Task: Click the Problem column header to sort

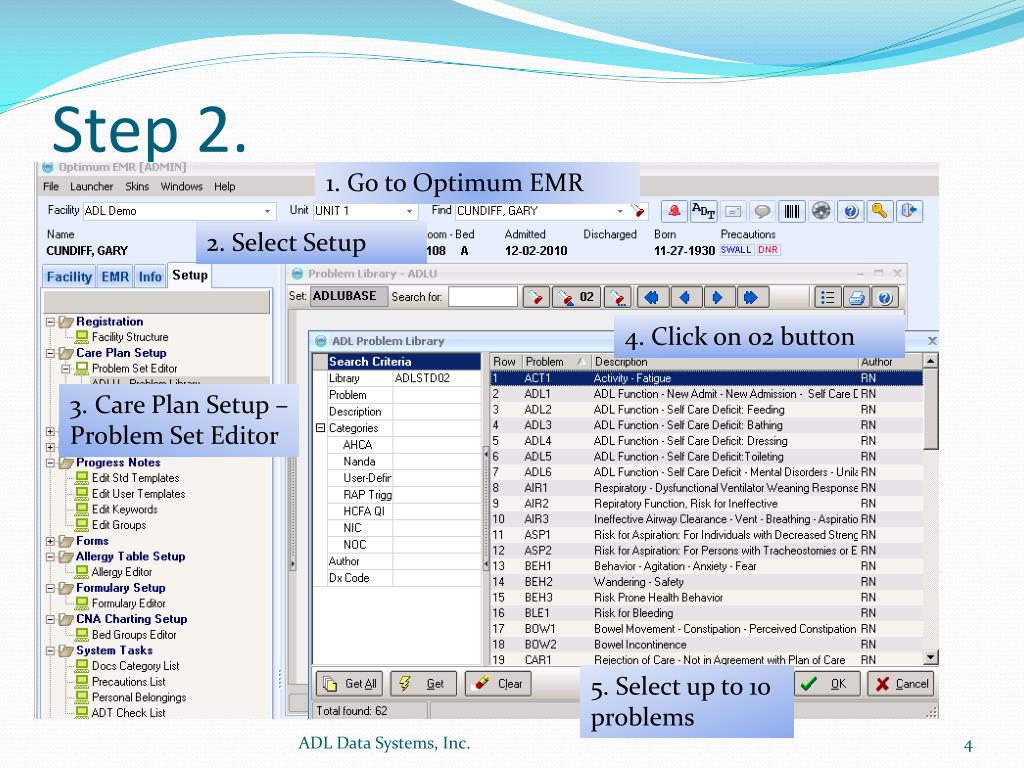Action: [x=555, y=362]
